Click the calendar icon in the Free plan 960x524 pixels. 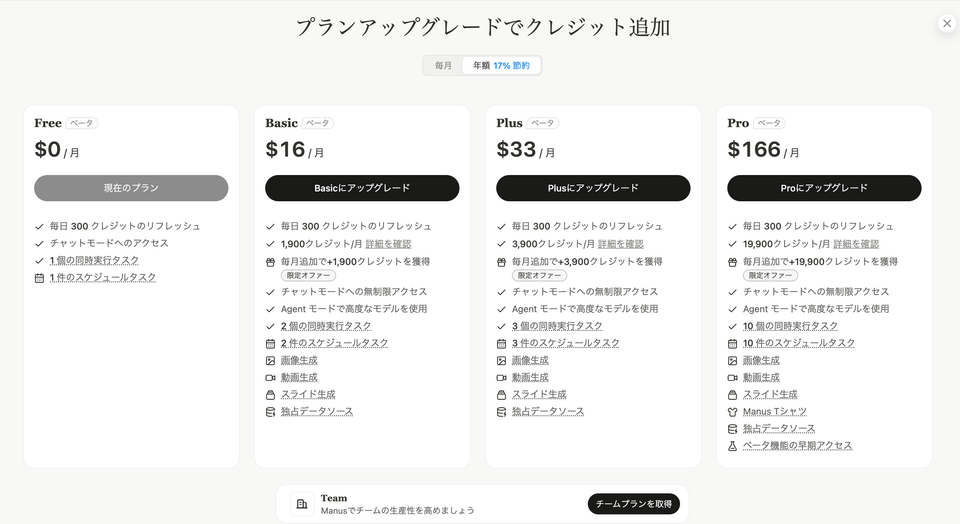[x=39, y=277]
